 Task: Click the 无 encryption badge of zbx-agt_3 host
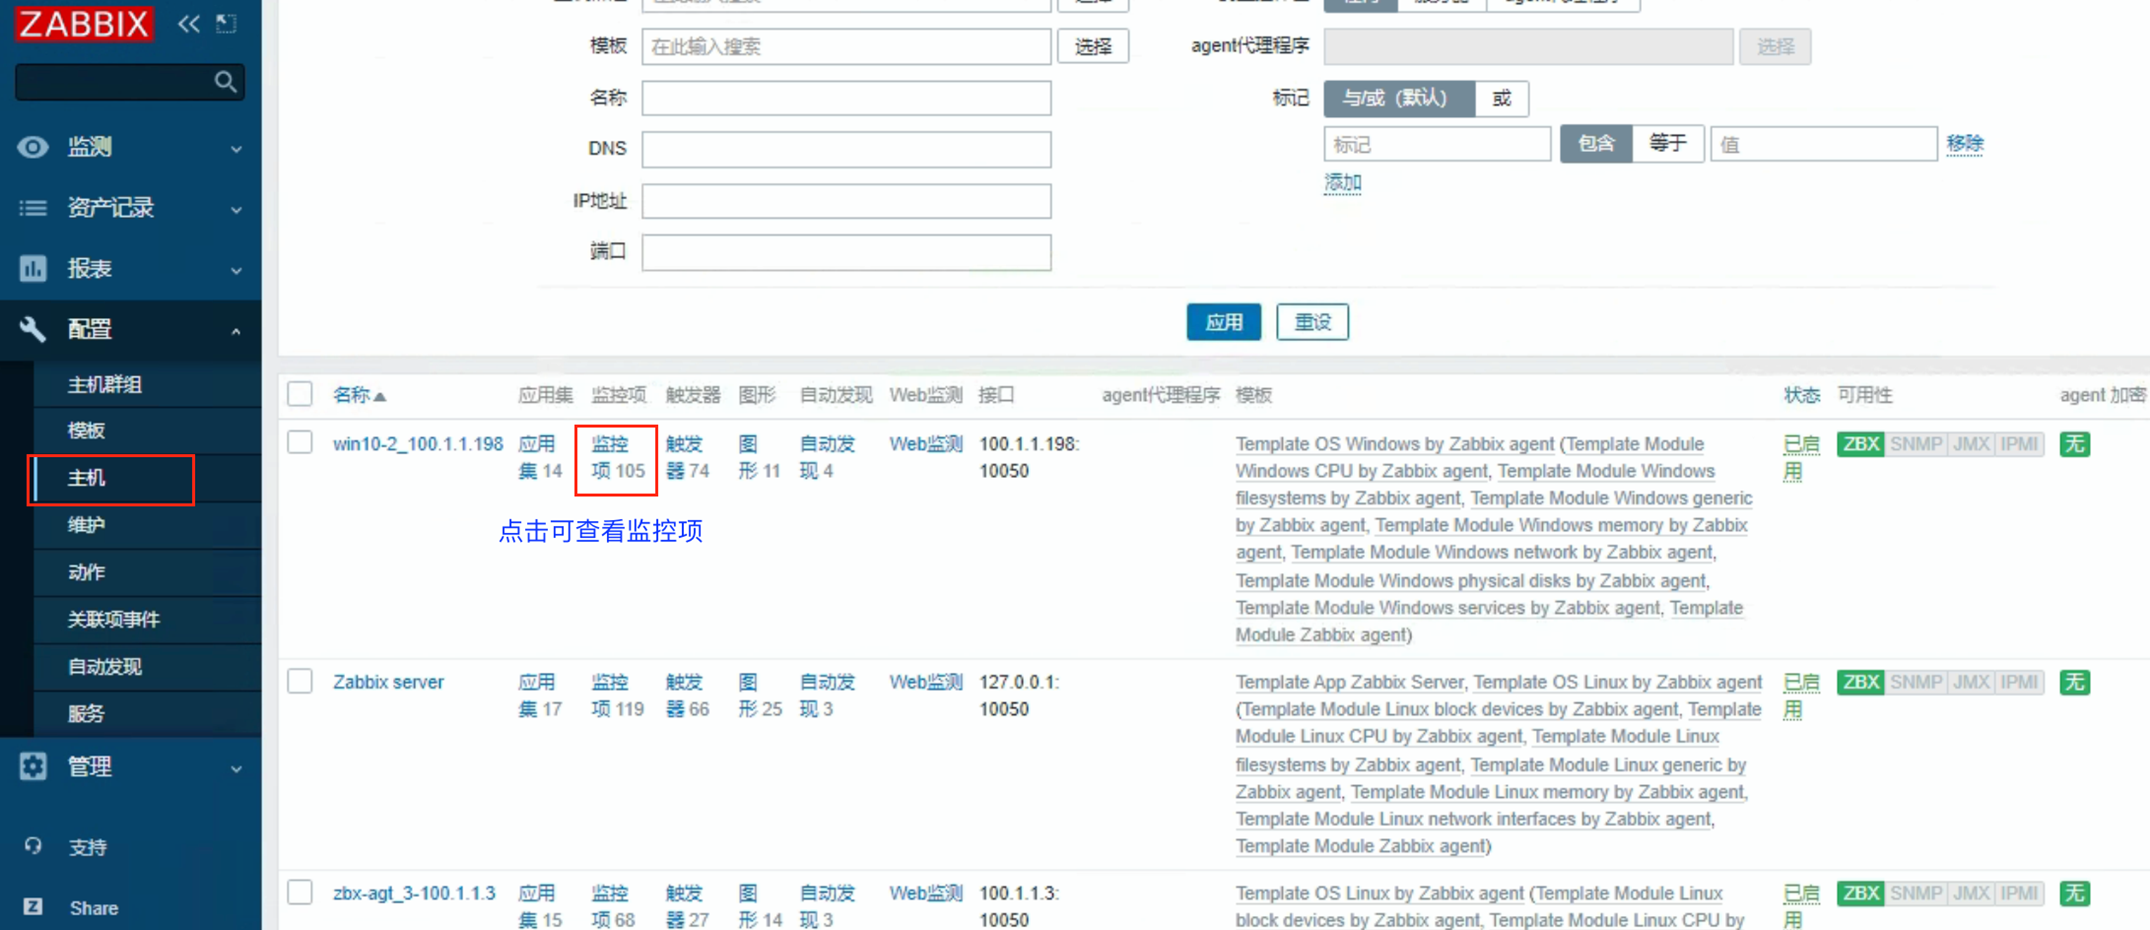(2075, 893)
